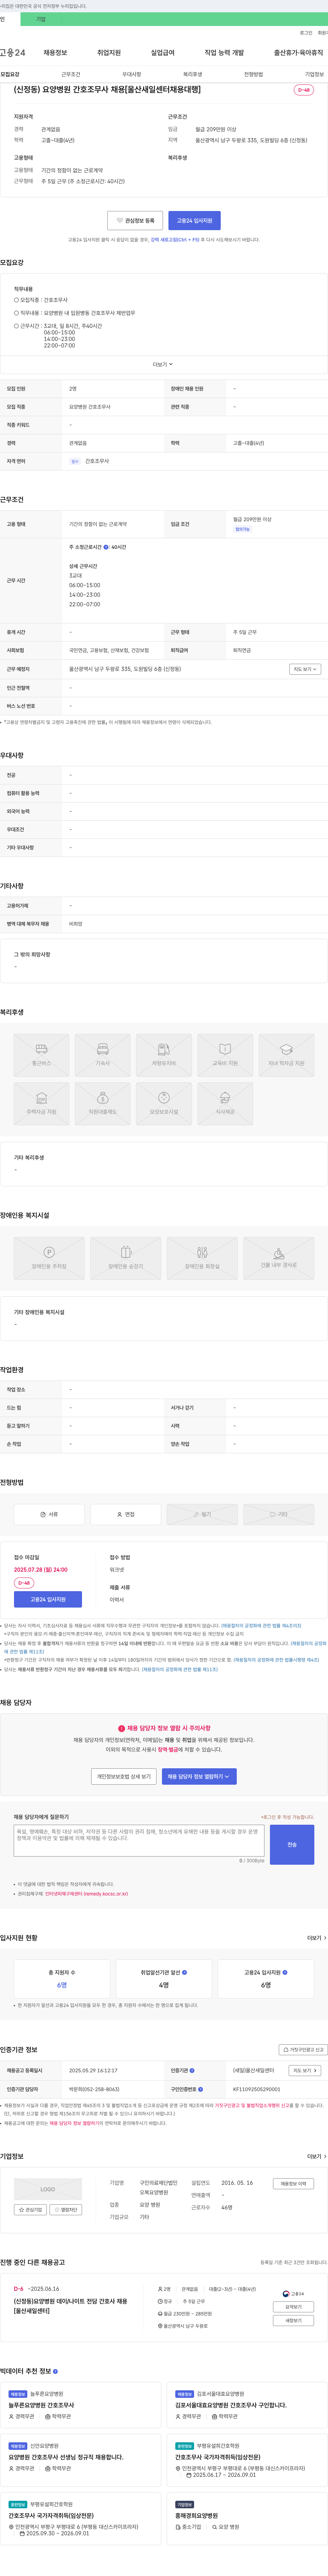Click info icon next to 고용24 입사지원 count
Screen dimensions: 328x2576
coord(285,1973)
